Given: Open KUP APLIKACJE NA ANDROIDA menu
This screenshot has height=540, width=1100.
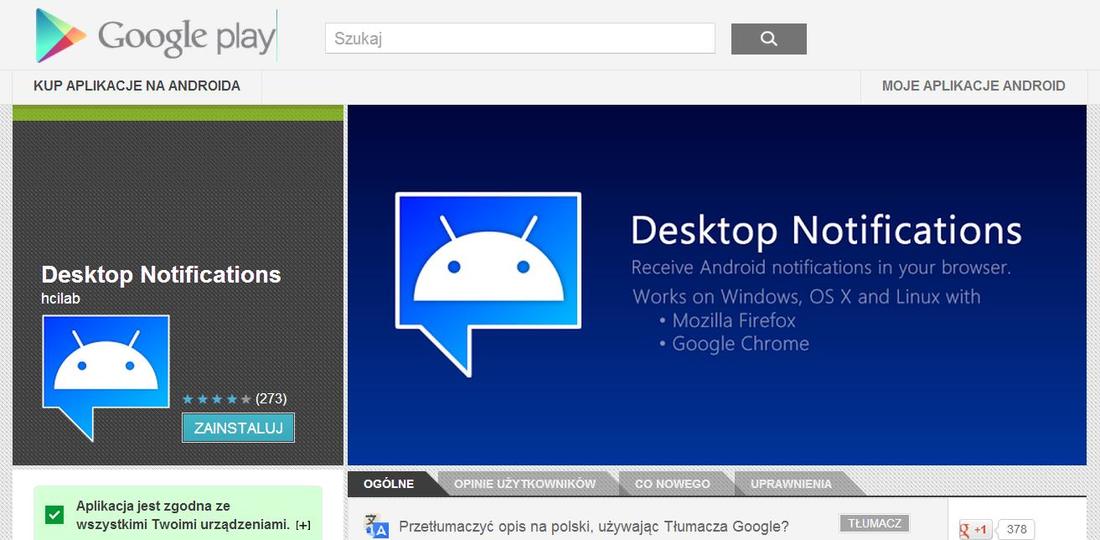Looking at the screenshot, I should [x=137, y=86].
